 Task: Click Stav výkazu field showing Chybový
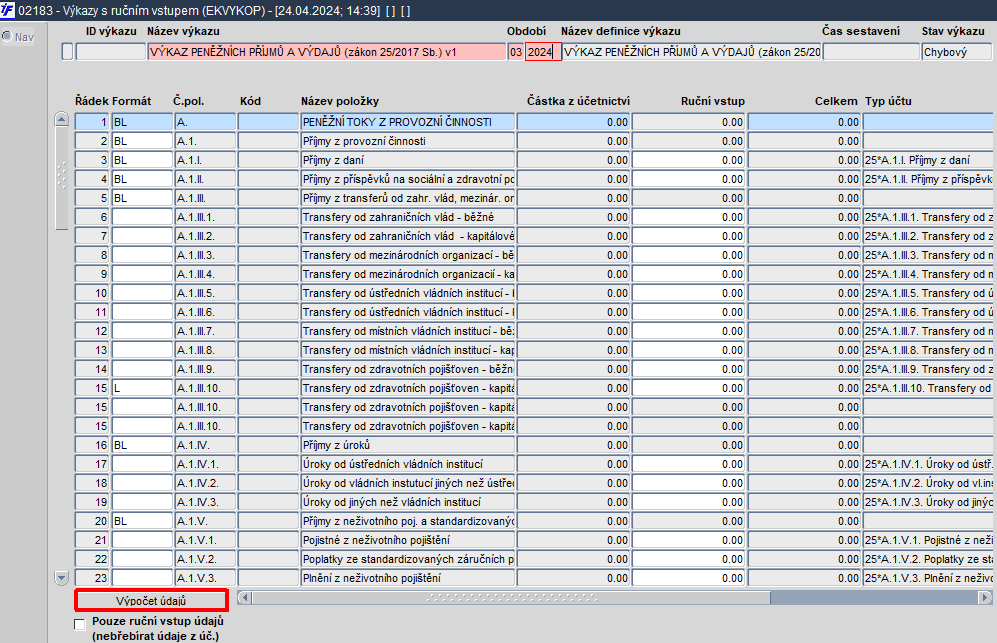956,52
